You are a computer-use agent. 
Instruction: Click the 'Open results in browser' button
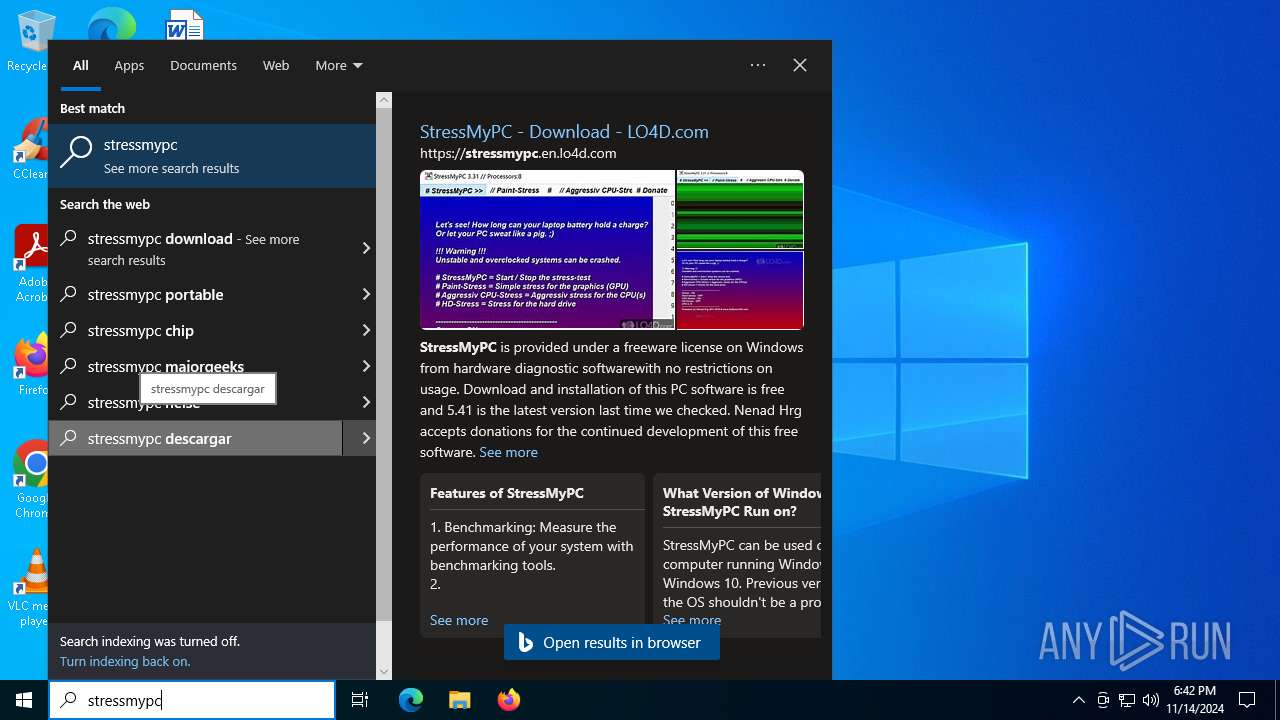pos(612,643)
